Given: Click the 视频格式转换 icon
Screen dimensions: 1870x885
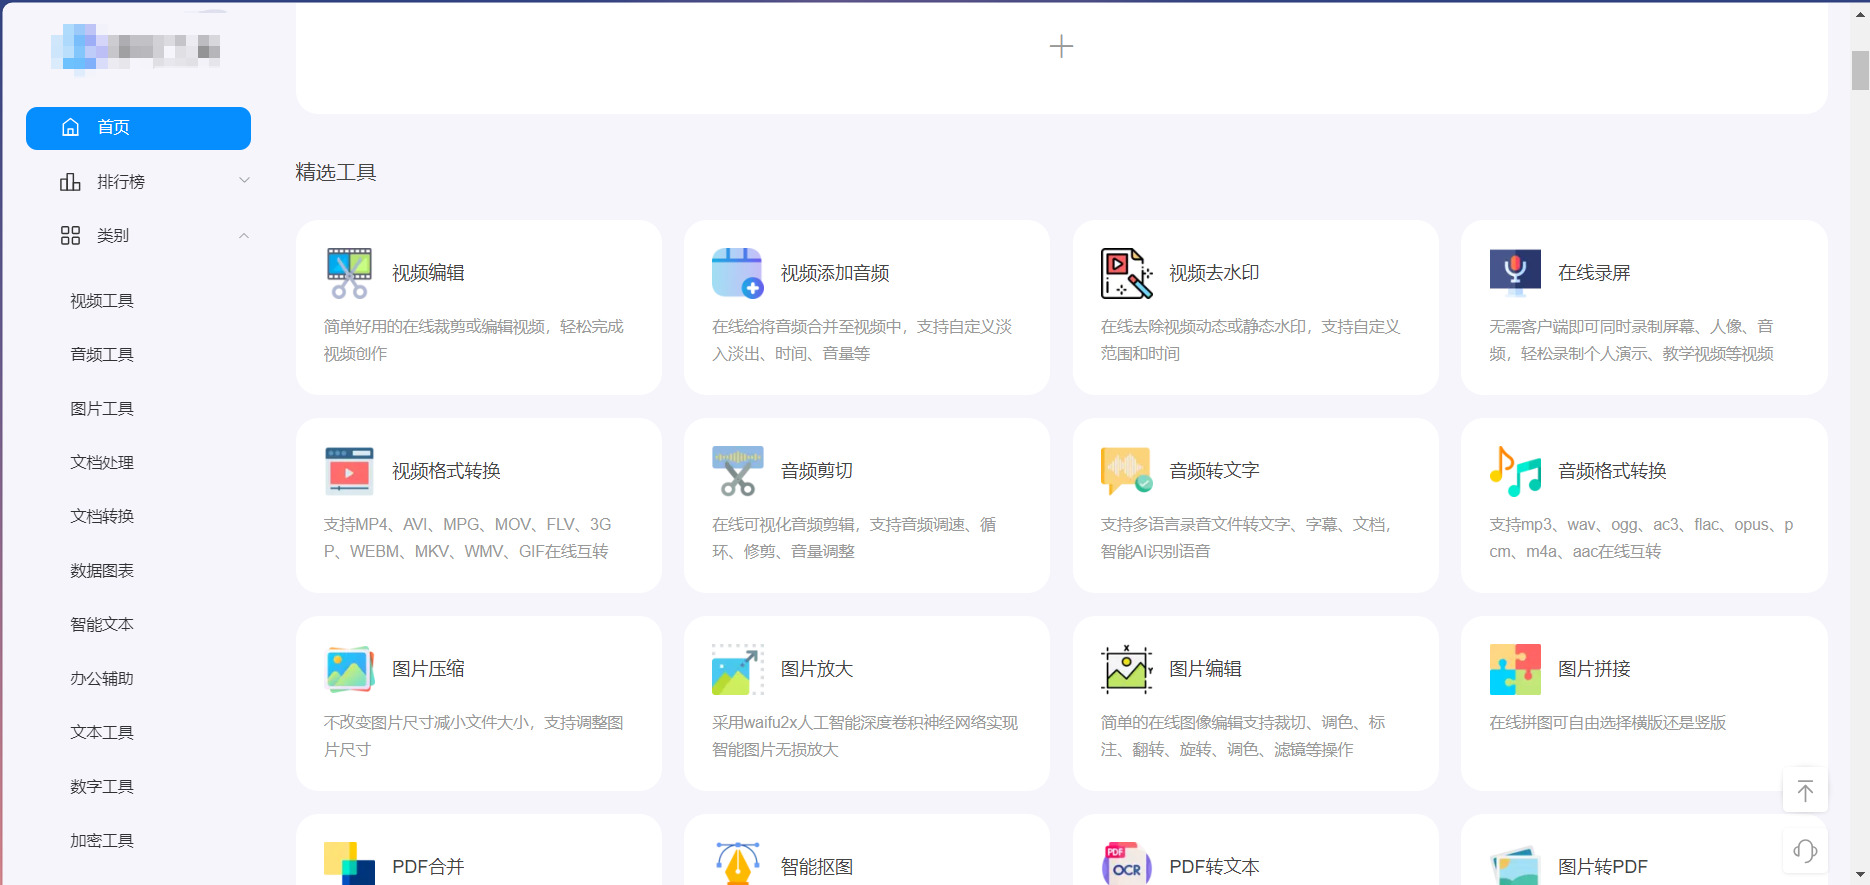Looking at the screenshot, I should [349, 471].
